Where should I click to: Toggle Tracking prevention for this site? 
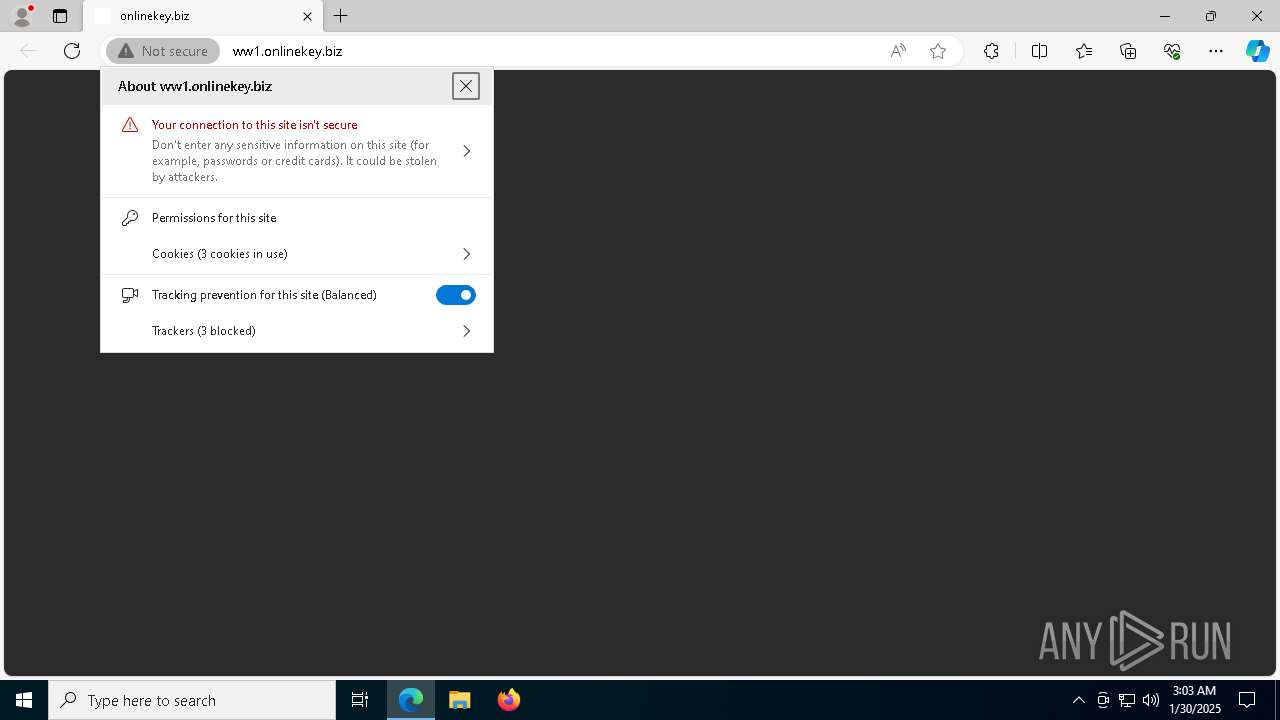[x=456, y=295]
